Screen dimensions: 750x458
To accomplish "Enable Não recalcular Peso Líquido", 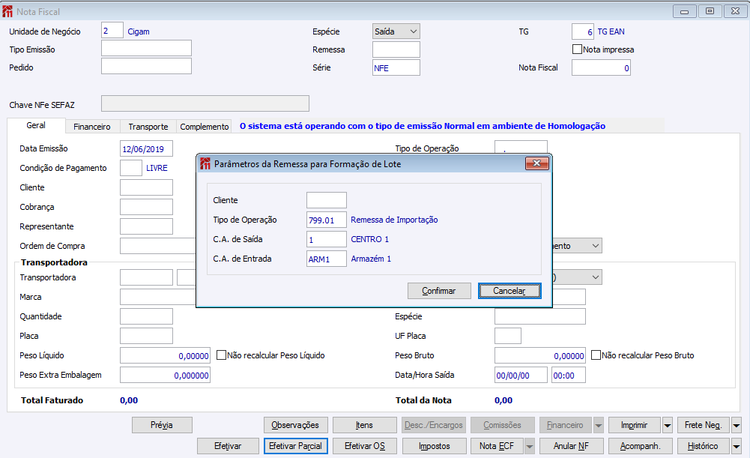I will tap(221, 355).
